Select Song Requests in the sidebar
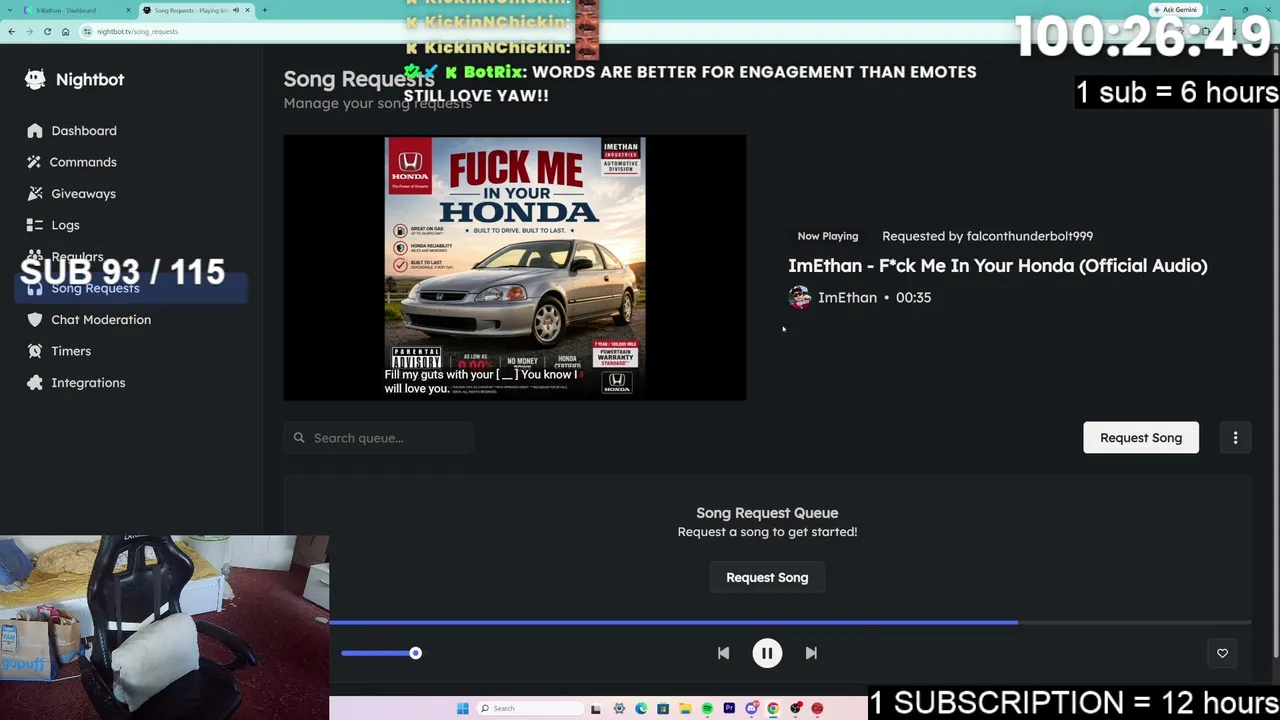Viewport: 1280px width, 720px height. (x=131, y=288)
